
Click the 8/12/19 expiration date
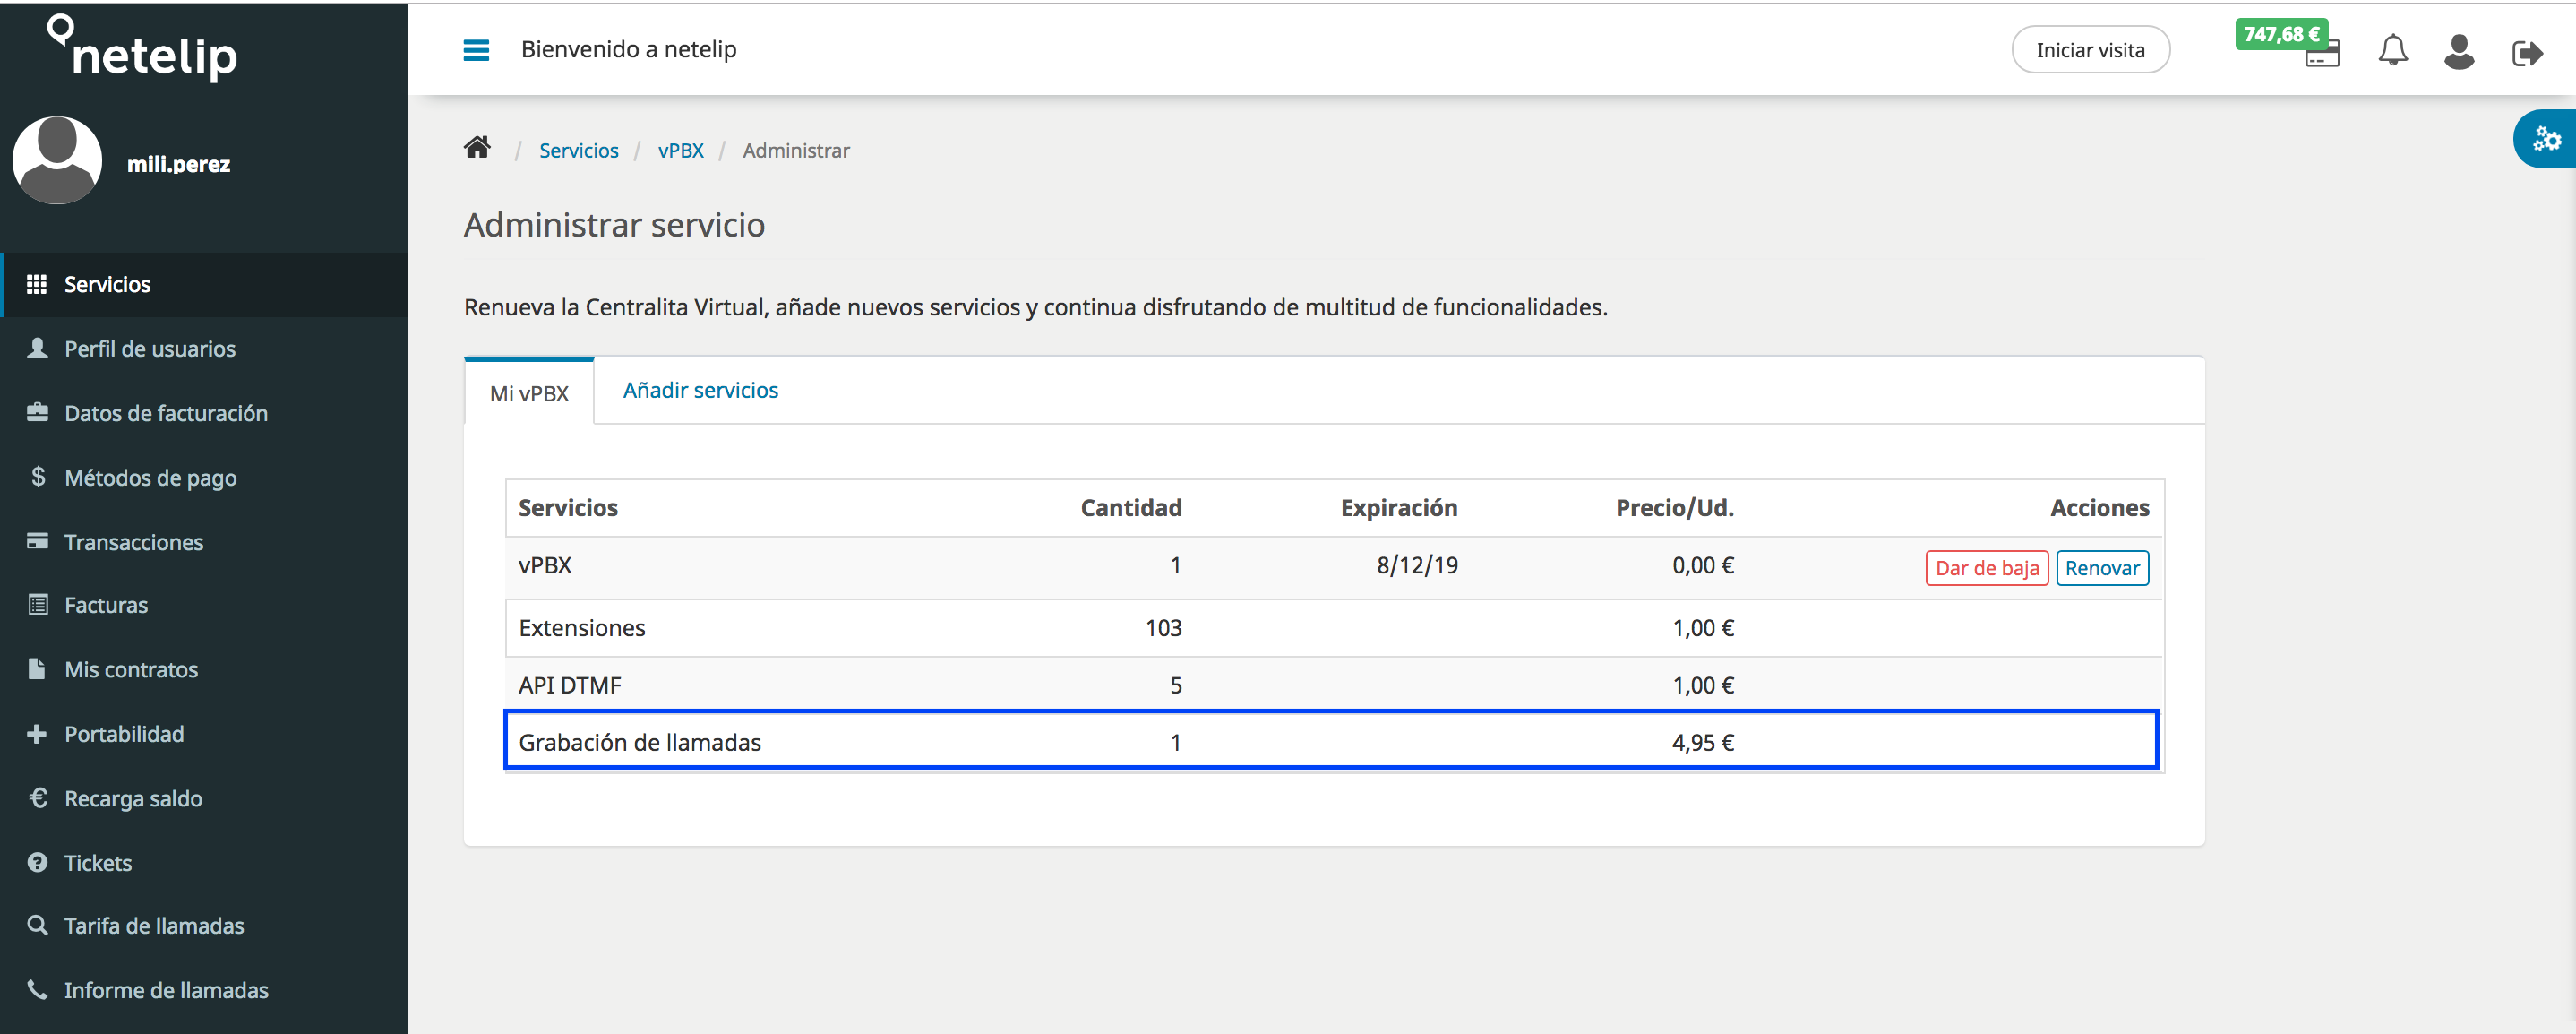1417,565
